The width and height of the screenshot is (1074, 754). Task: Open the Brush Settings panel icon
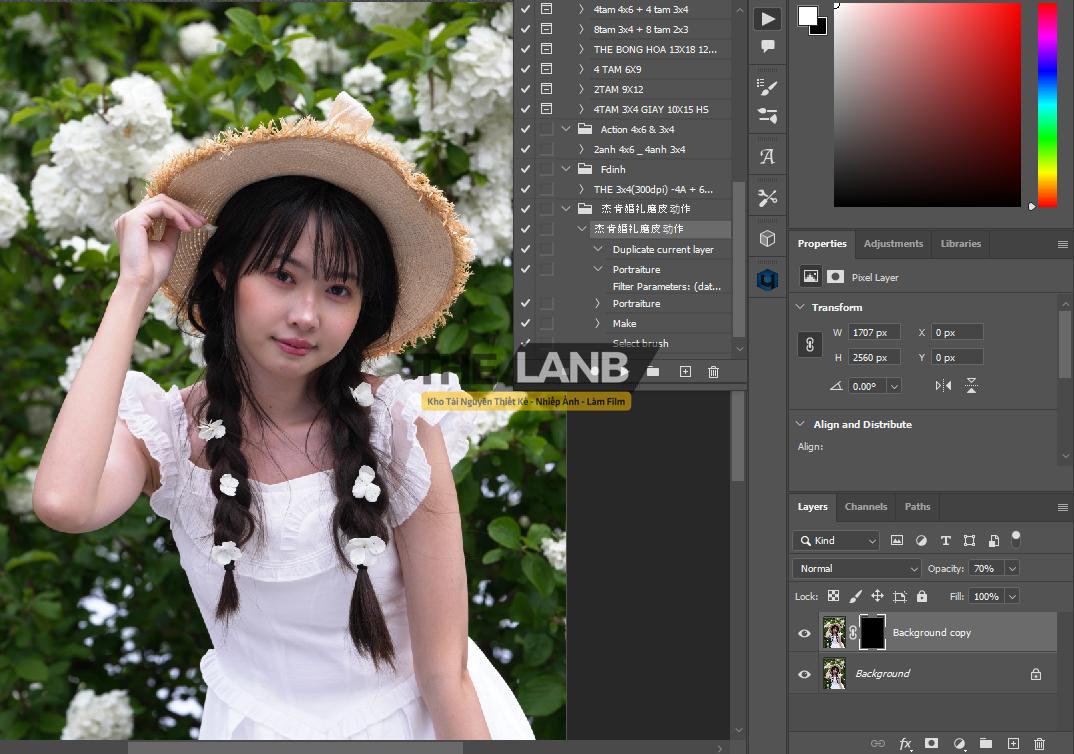click(767, 86)
